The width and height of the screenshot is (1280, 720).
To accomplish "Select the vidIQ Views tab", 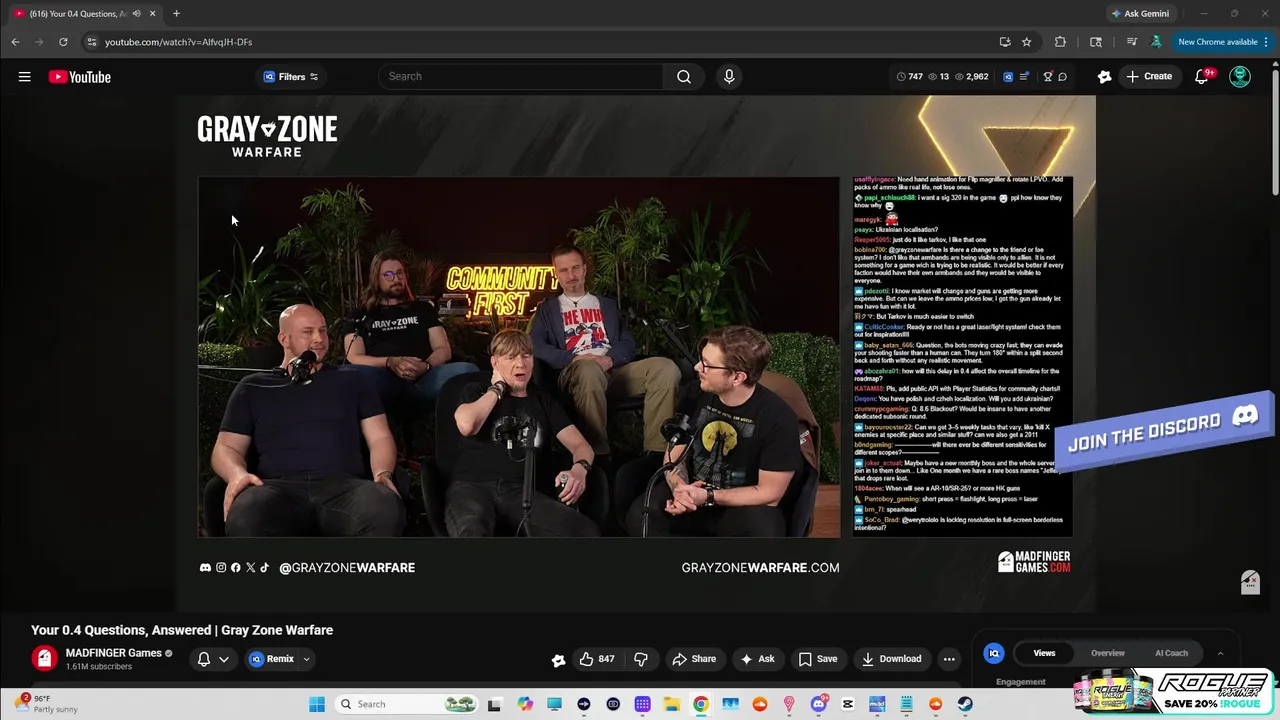I will (1044, 653).
